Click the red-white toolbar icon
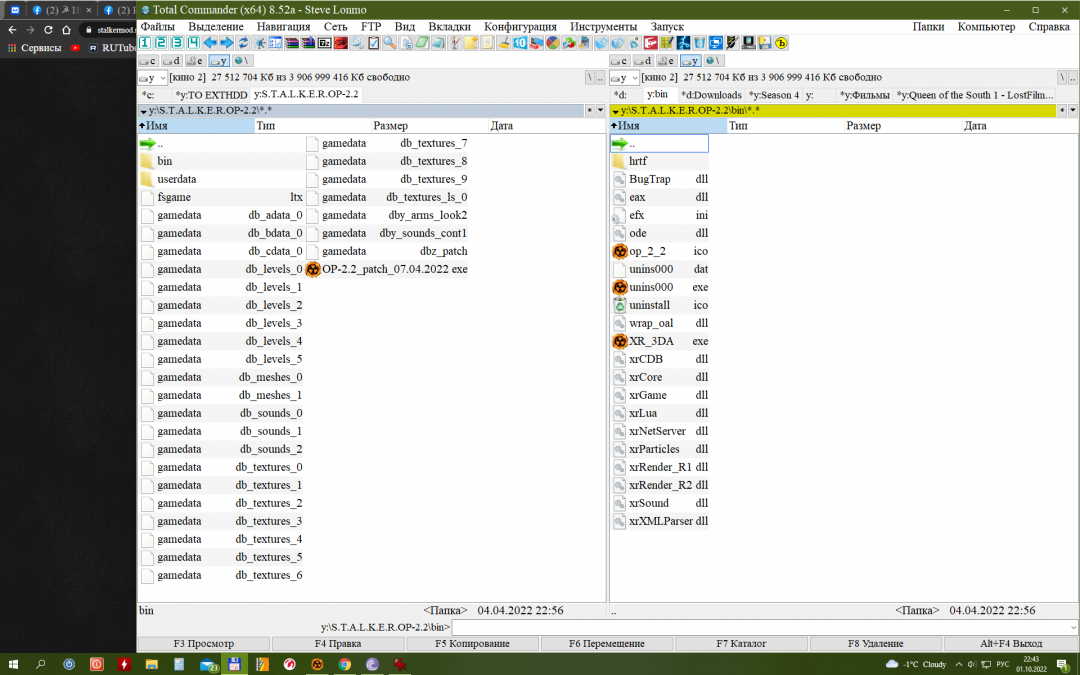The width and height of the screenshot is (1080, 675). 650,43
